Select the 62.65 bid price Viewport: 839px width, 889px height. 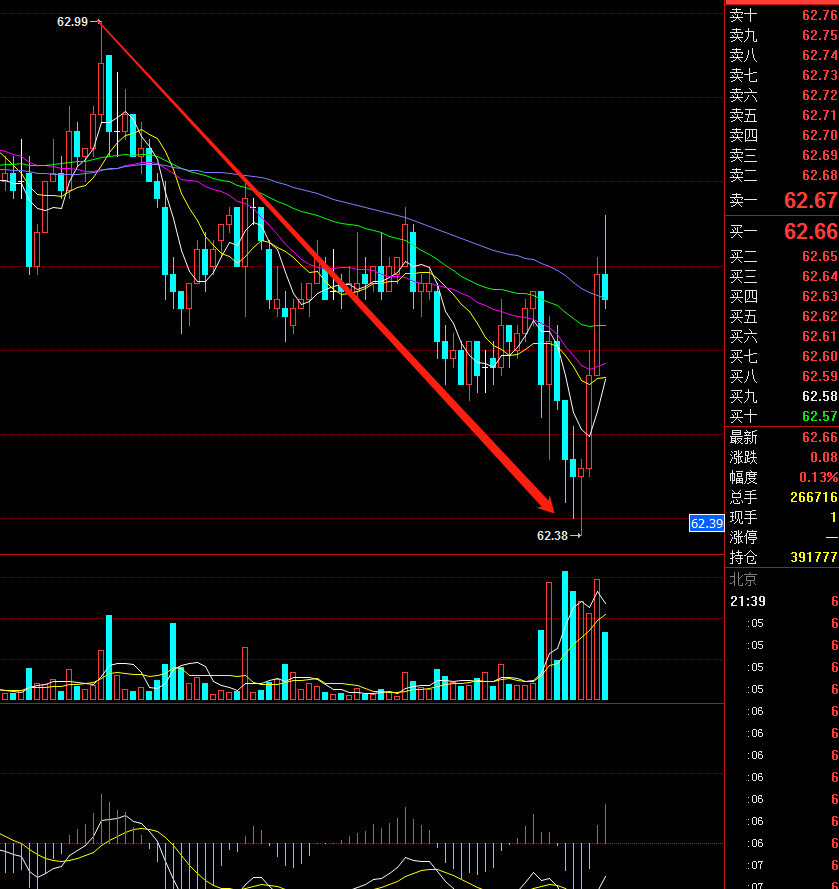pyautogui.click(x=820, y=256)
